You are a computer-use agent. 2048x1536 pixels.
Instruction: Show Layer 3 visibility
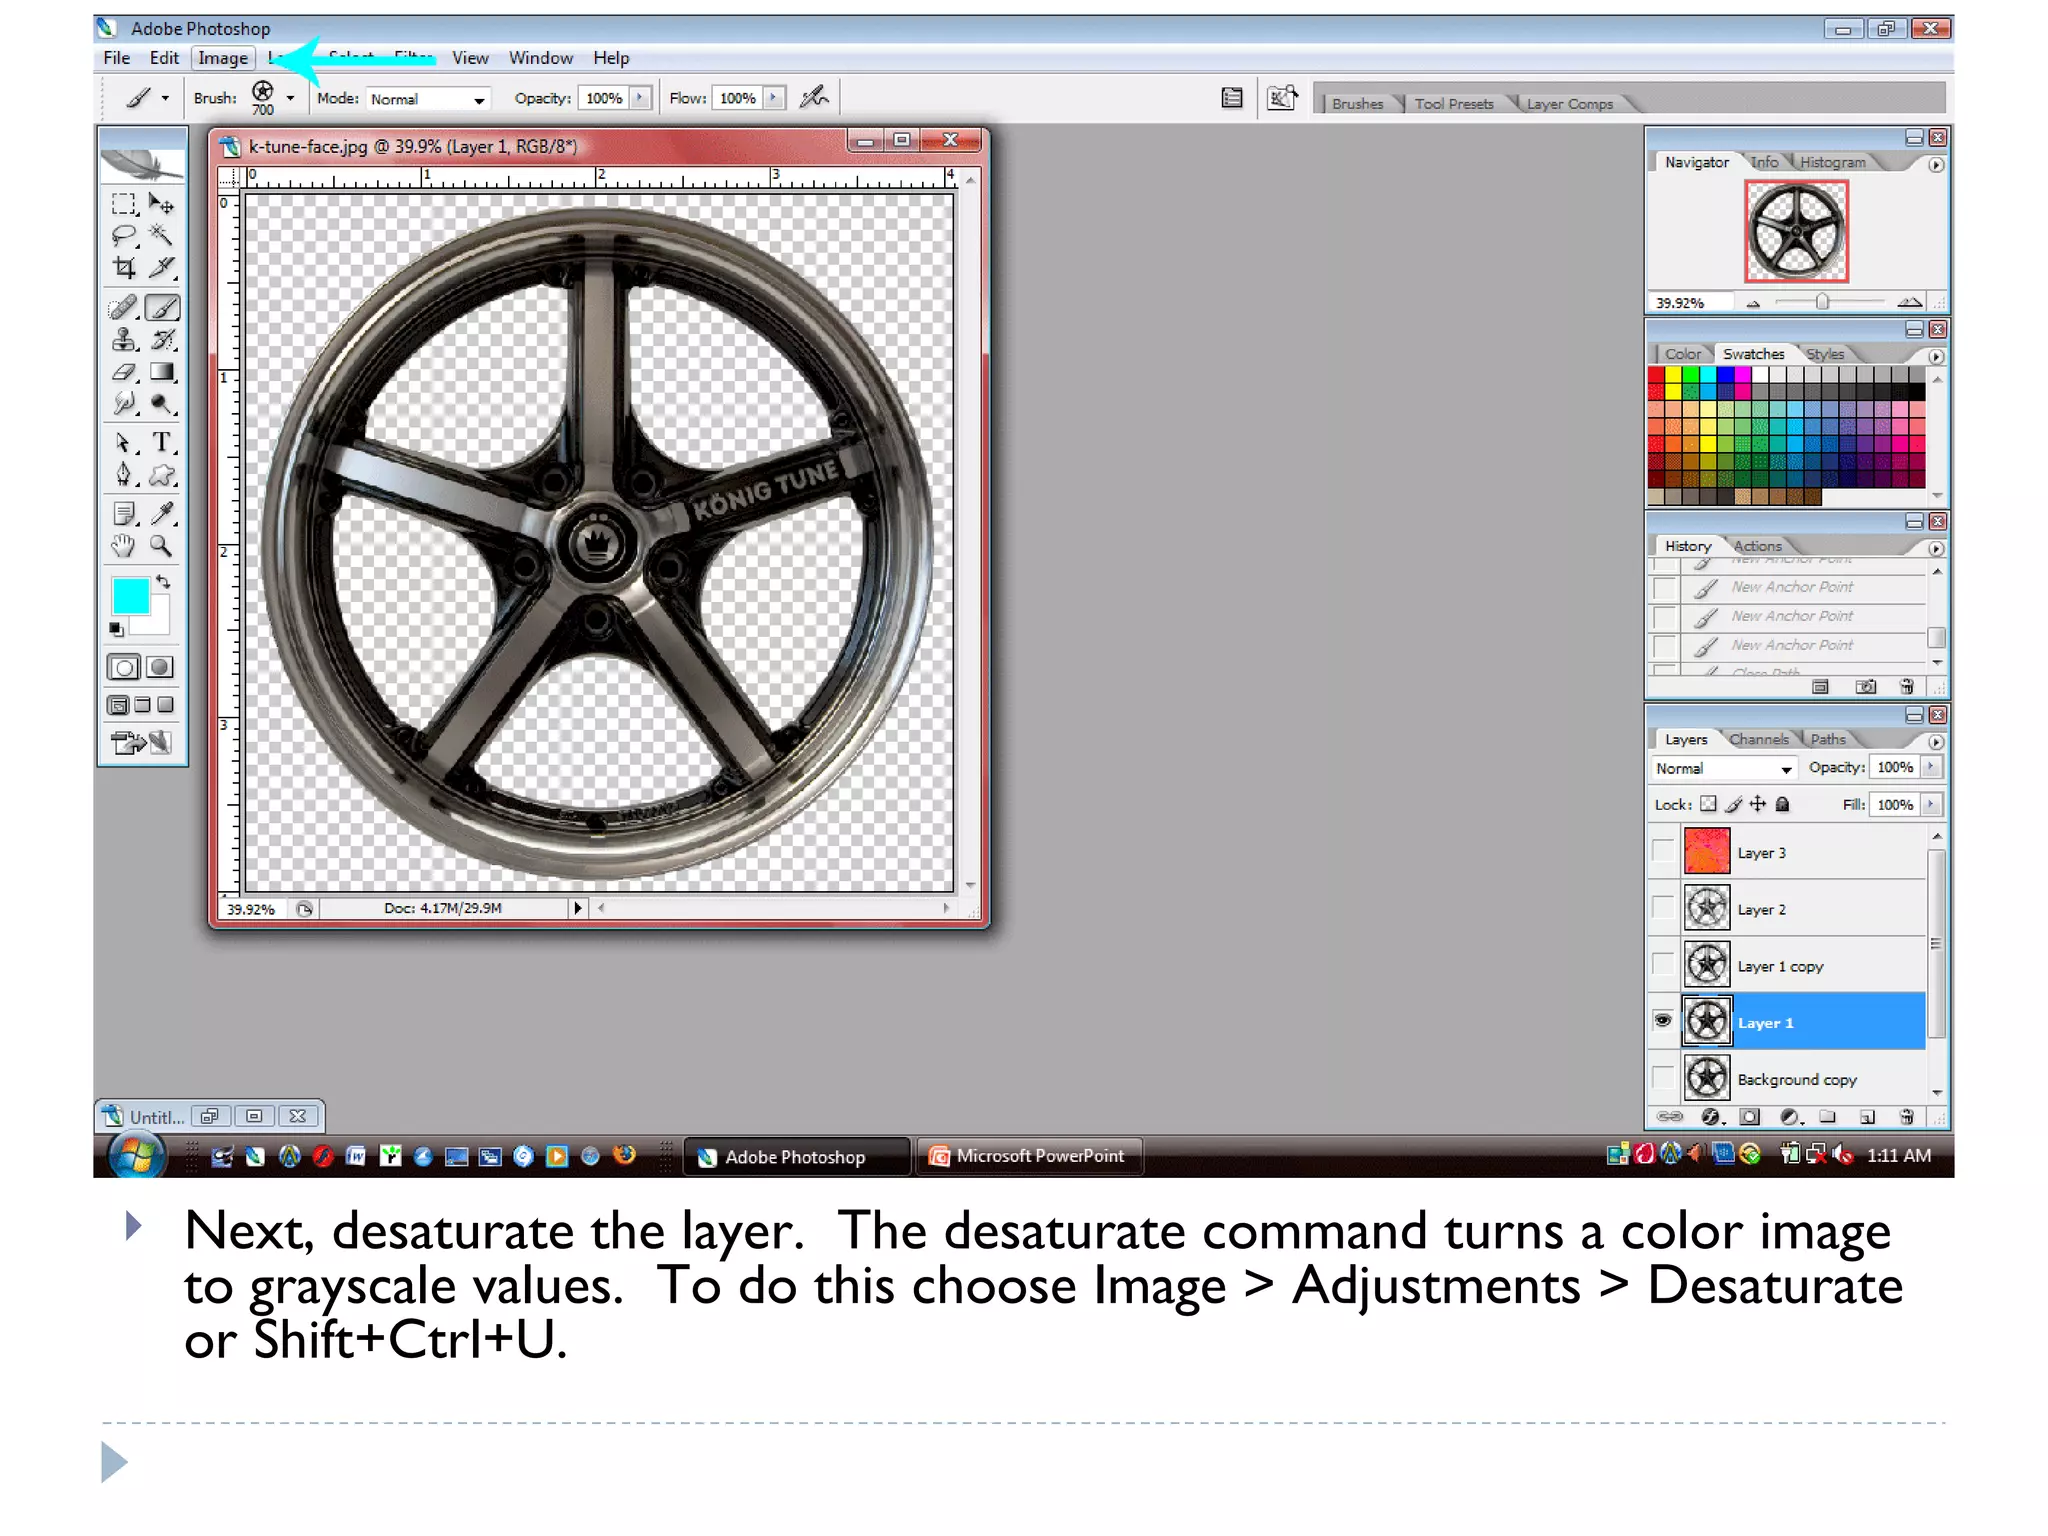point(1663,852)
